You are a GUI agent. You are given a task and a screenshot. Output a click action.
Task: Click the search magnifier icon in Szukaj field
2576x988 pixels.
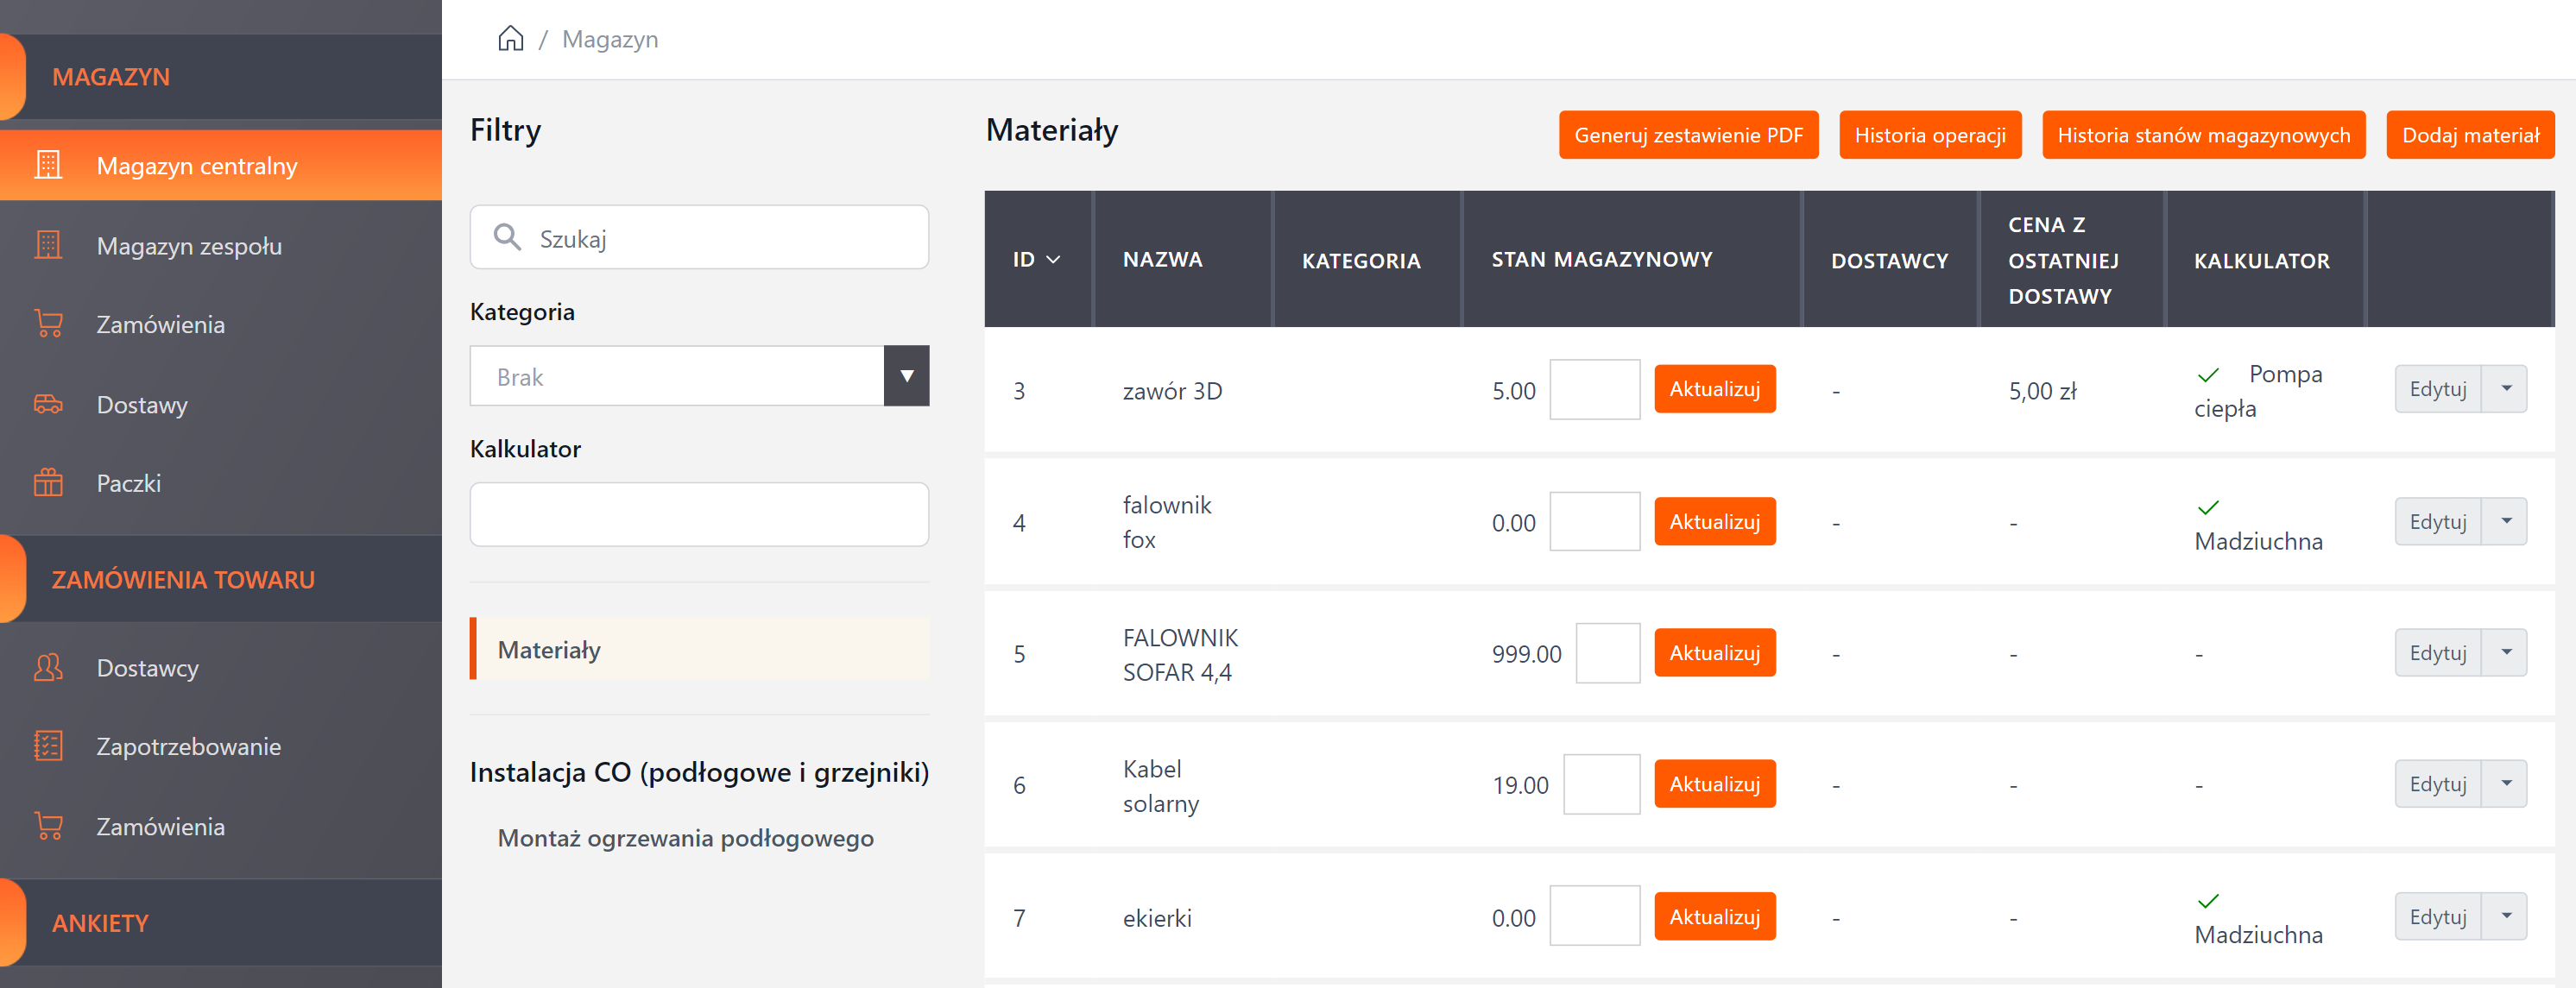[x=507, y=237]
